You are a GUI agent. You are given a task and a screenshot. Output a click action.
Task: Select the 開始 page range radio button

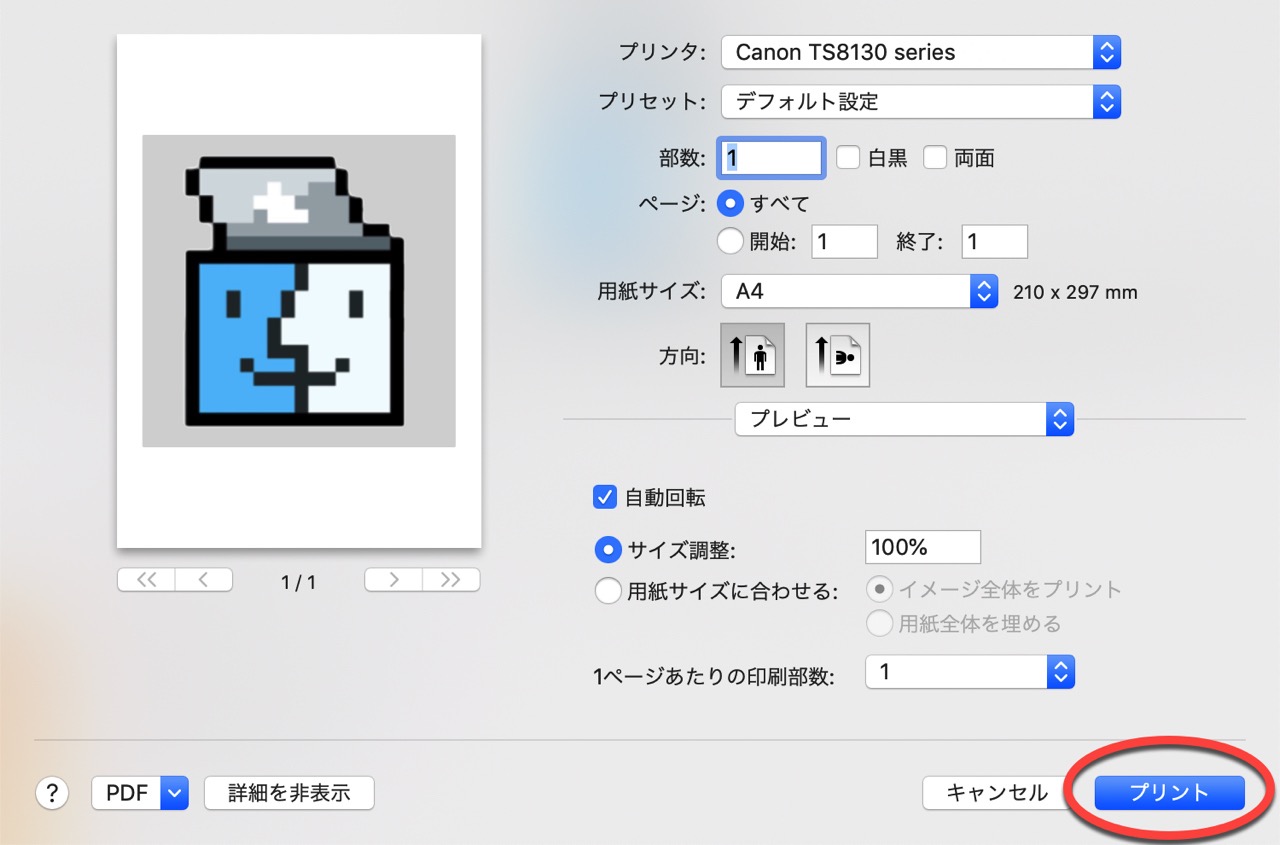point(731,241)
